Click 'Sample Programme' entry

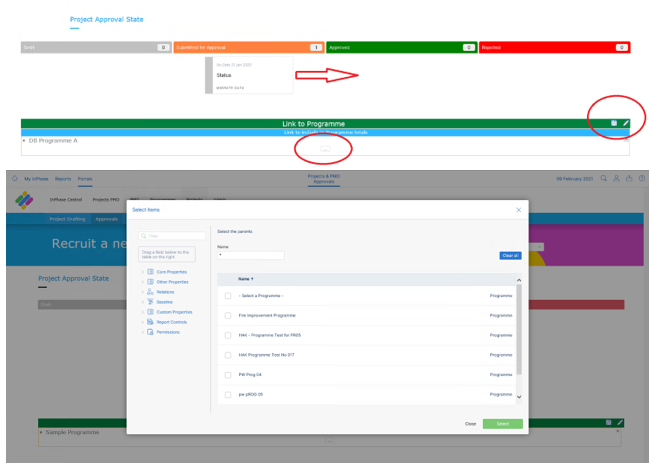72,432
